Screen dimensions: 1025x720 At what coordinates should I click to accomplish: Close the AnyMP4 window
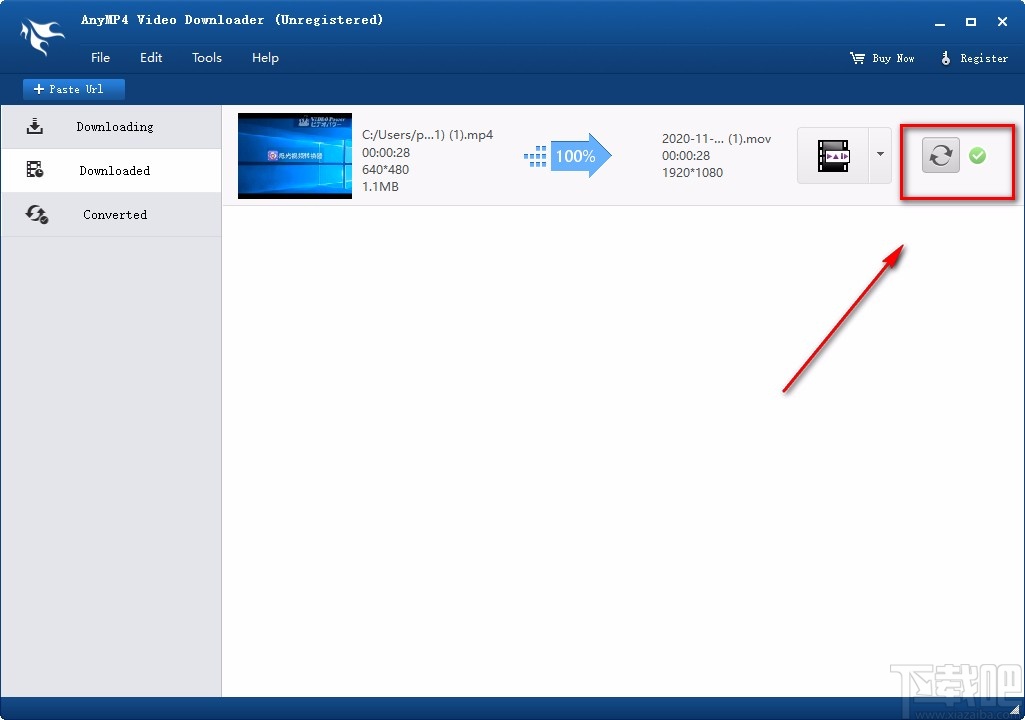tap(1002, 22)
